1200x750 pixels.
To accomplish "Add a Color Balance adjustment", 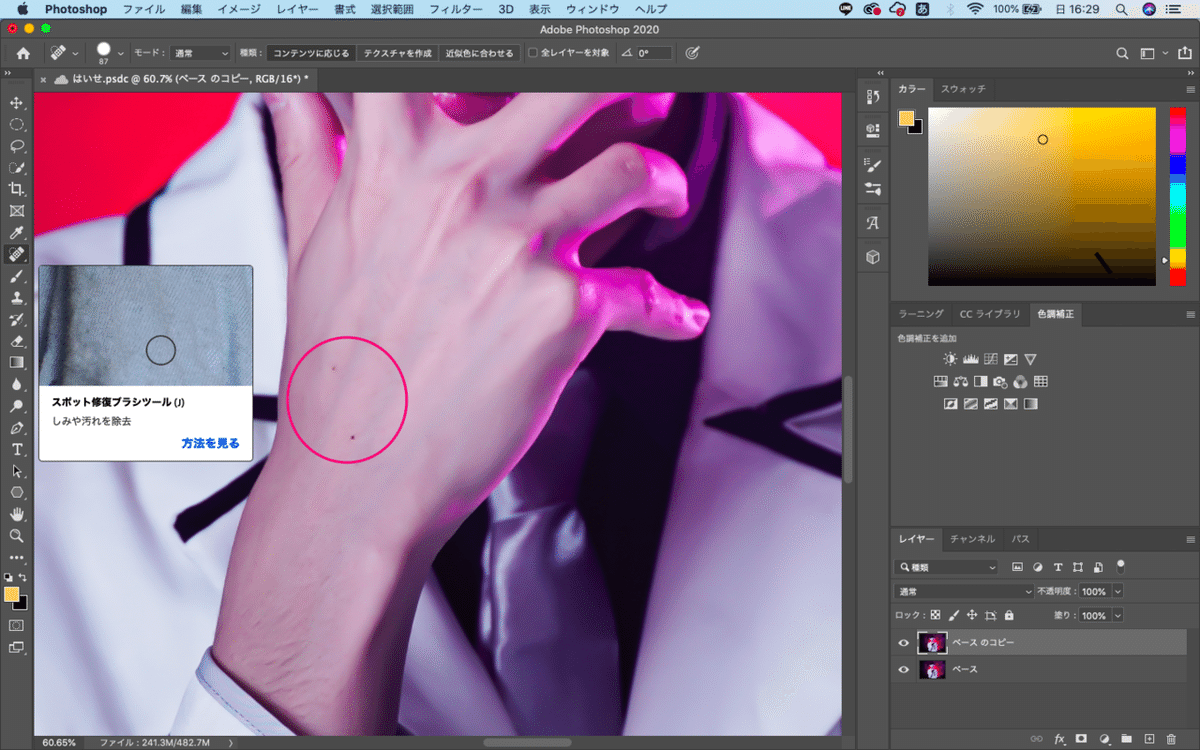I will (960, 381).
